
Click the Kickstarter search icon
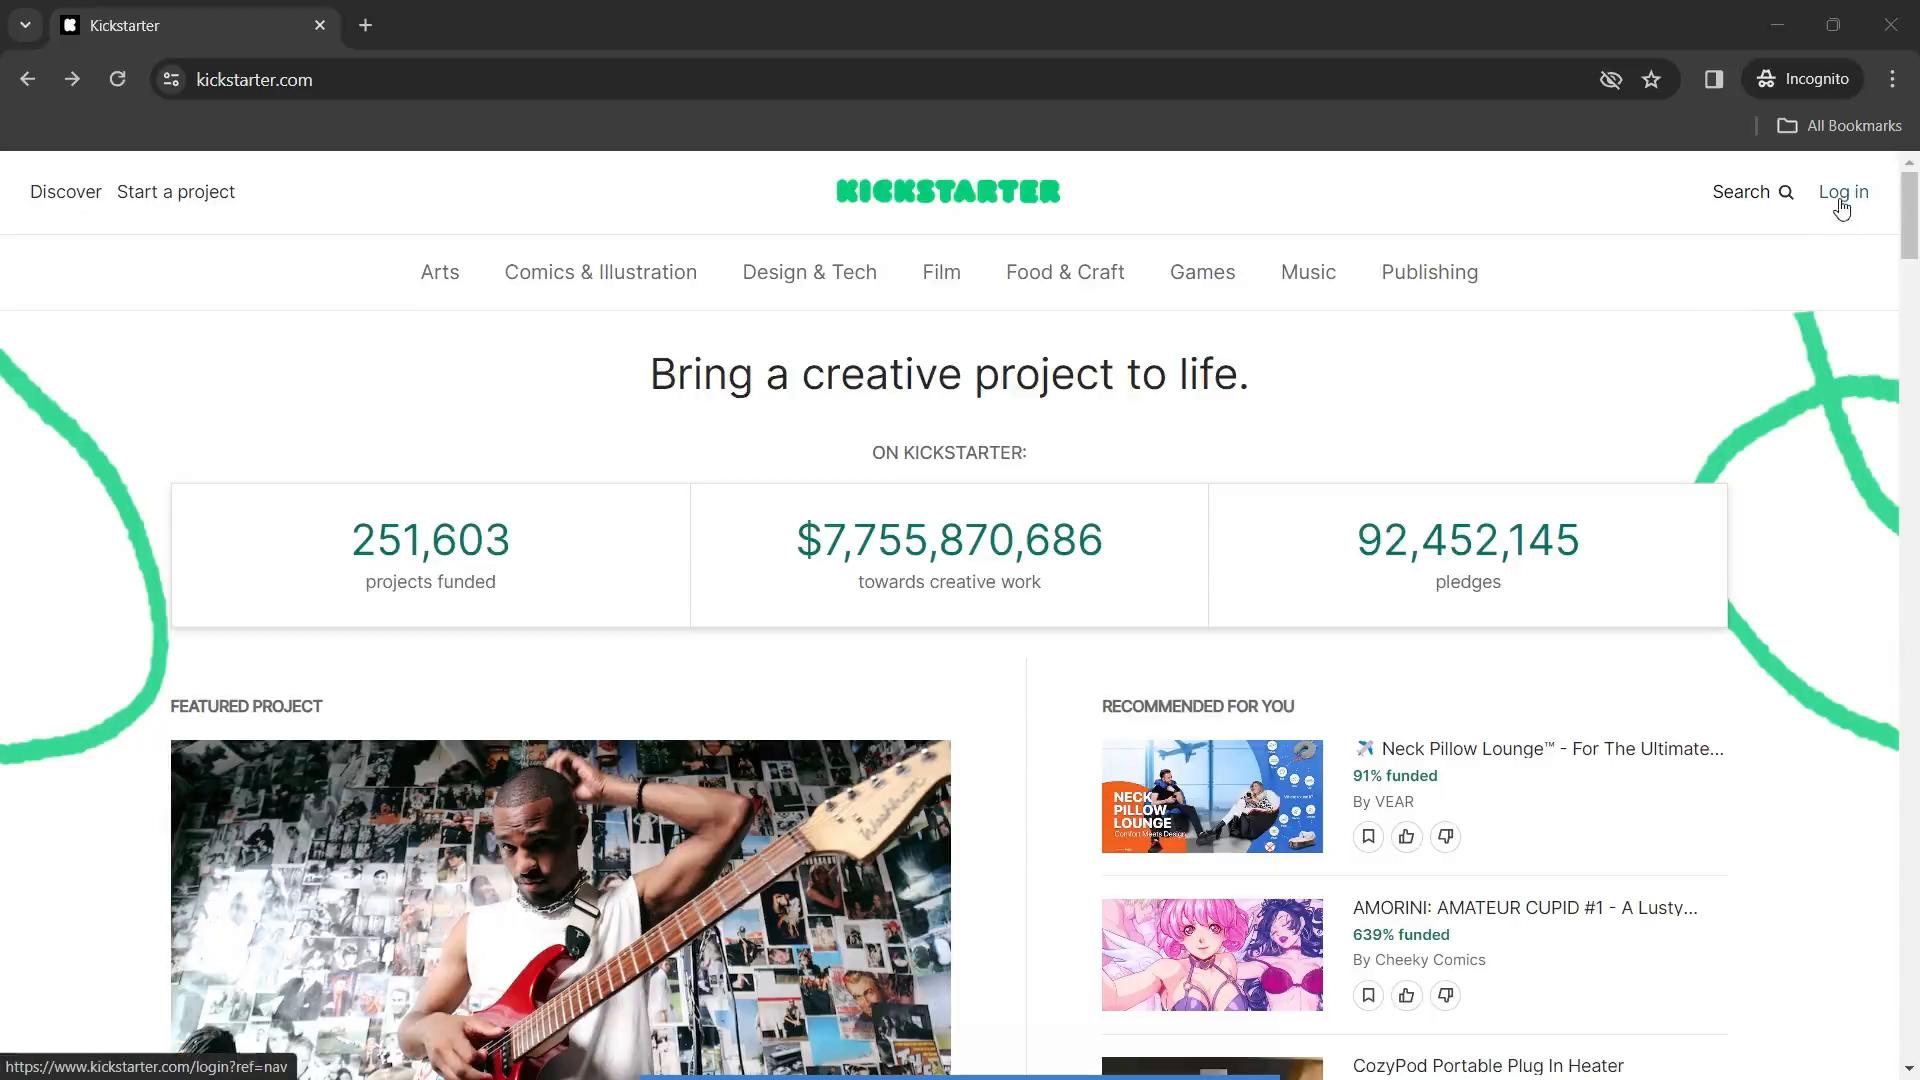tap(1785, 191)
